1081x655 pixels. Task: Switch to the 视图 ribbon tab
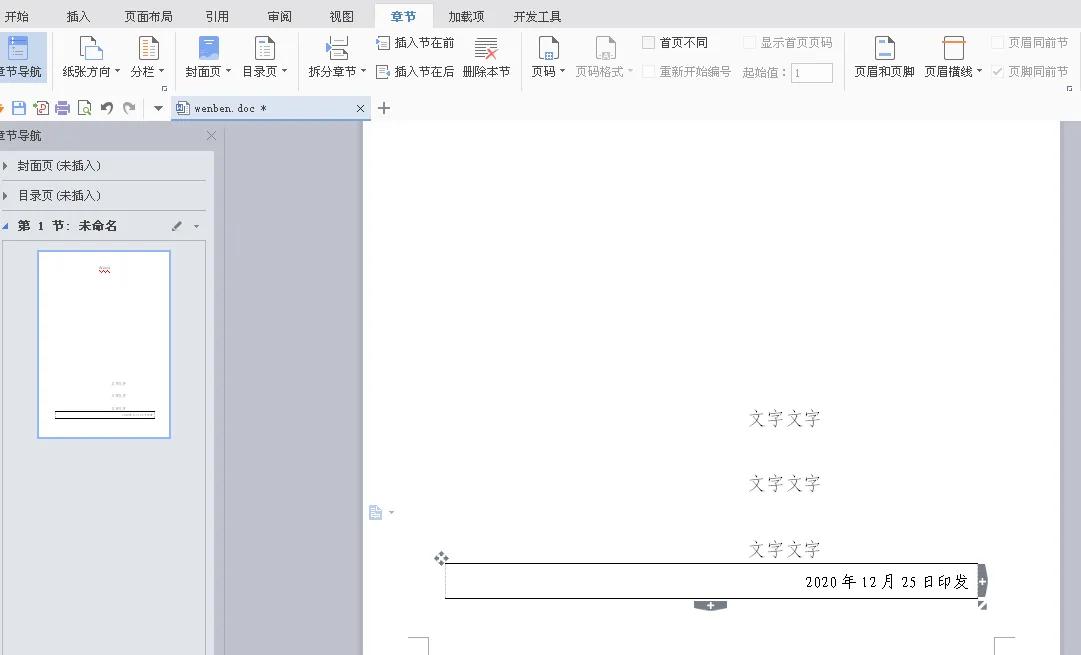340,15
